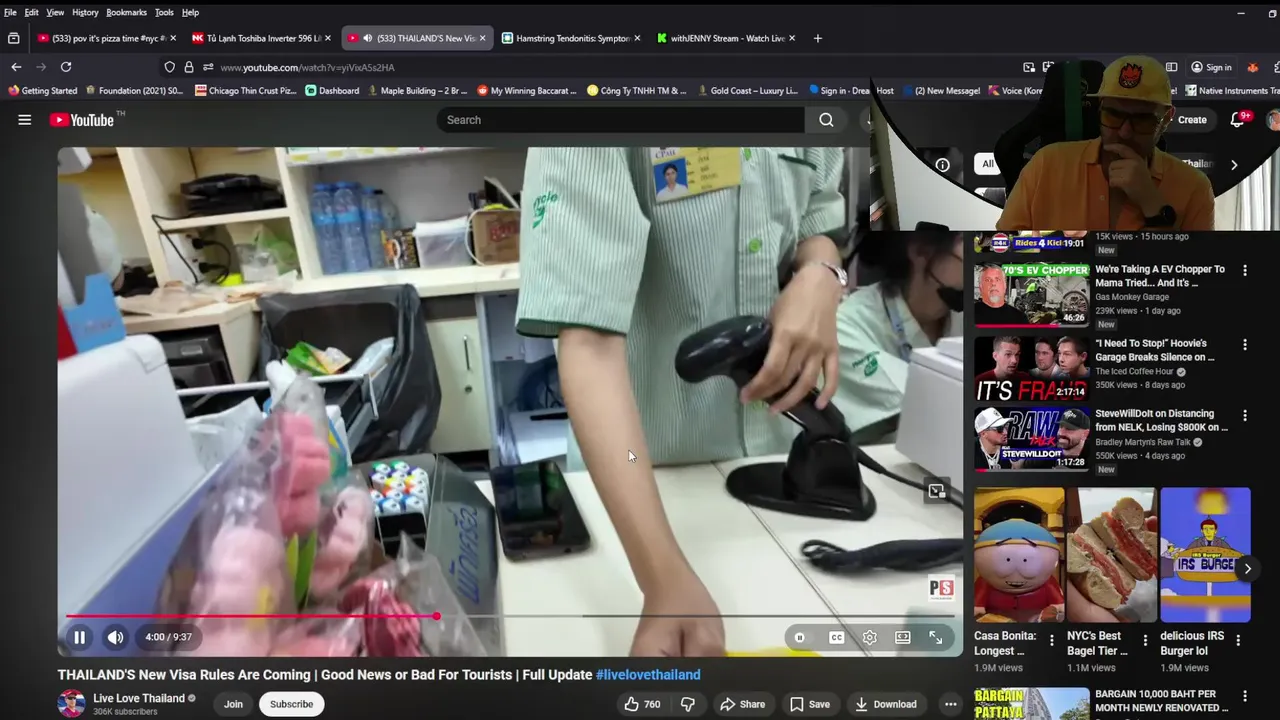1280x720 pixels.
Task: Open more actions ellipsis beside Download
Action: 951,704
